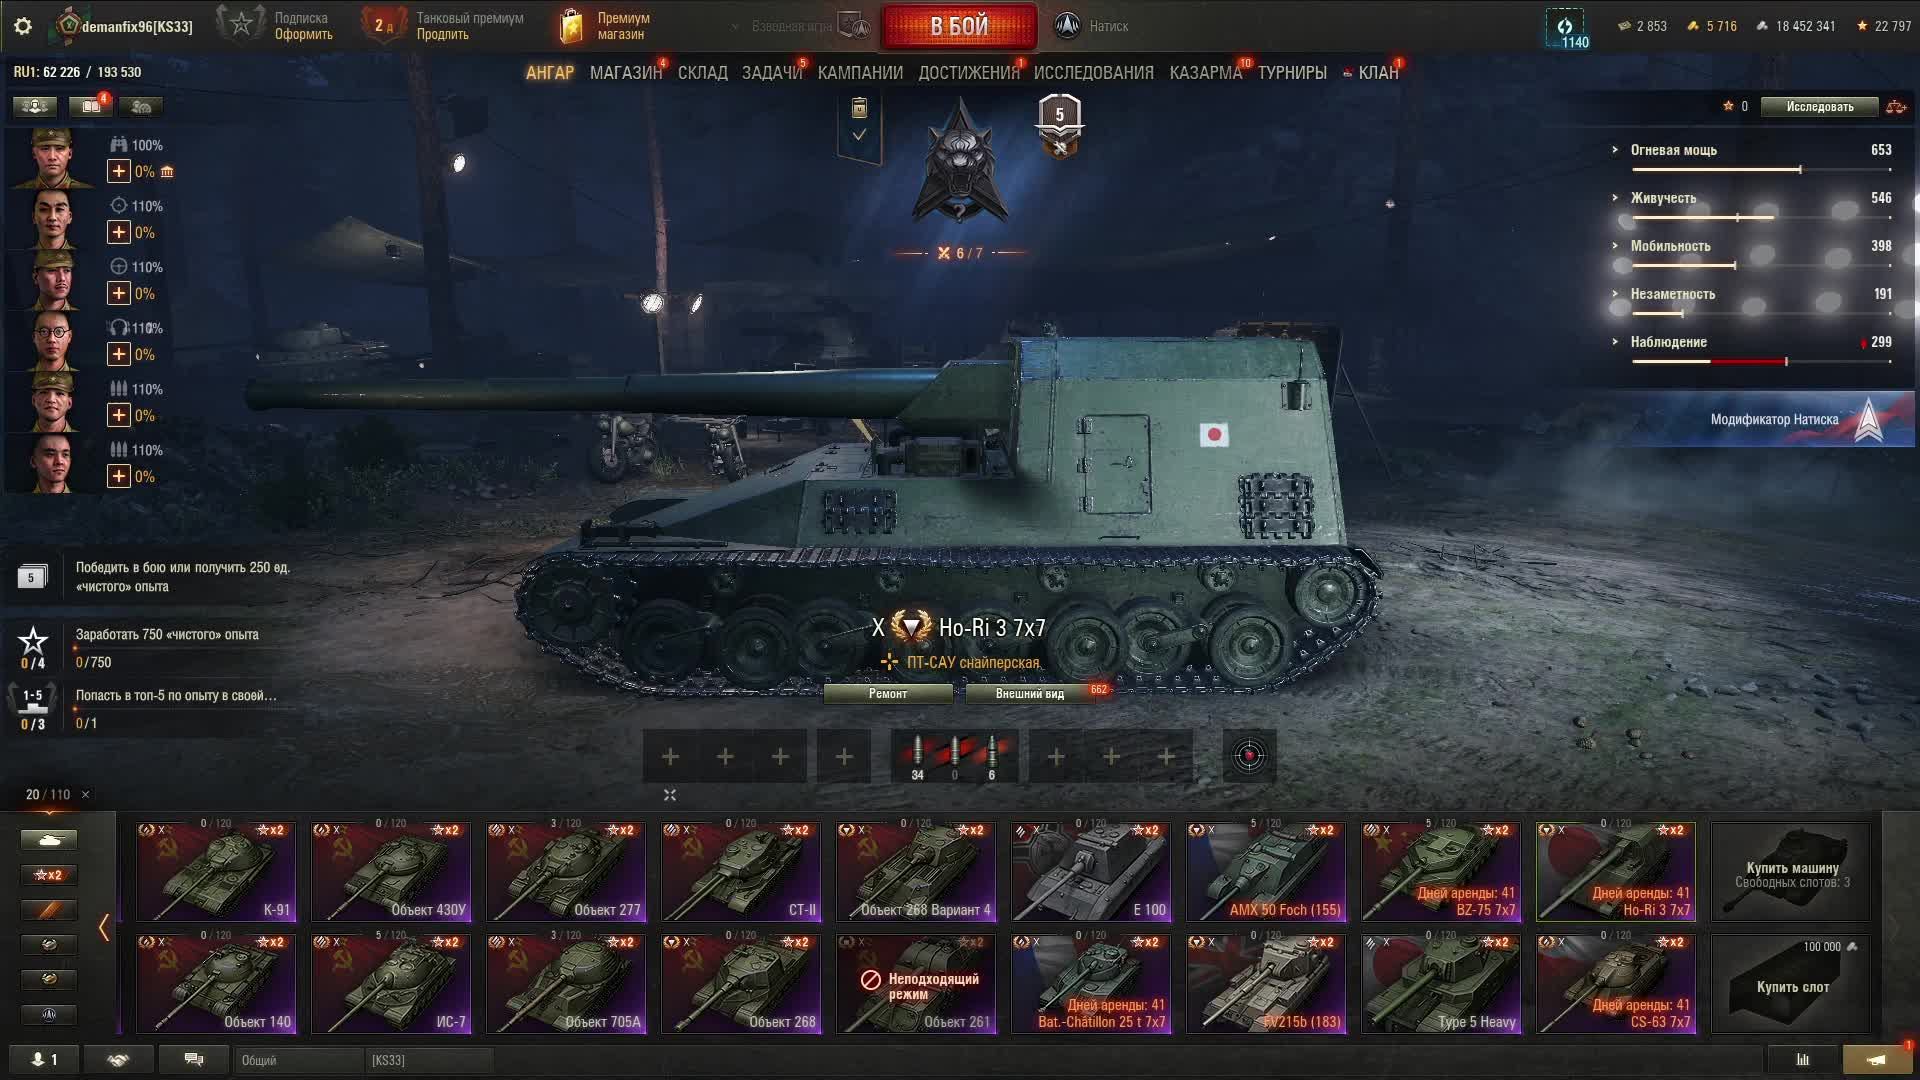Click the ammunition shells slot

pyautogui.click(x=954, y=756)
